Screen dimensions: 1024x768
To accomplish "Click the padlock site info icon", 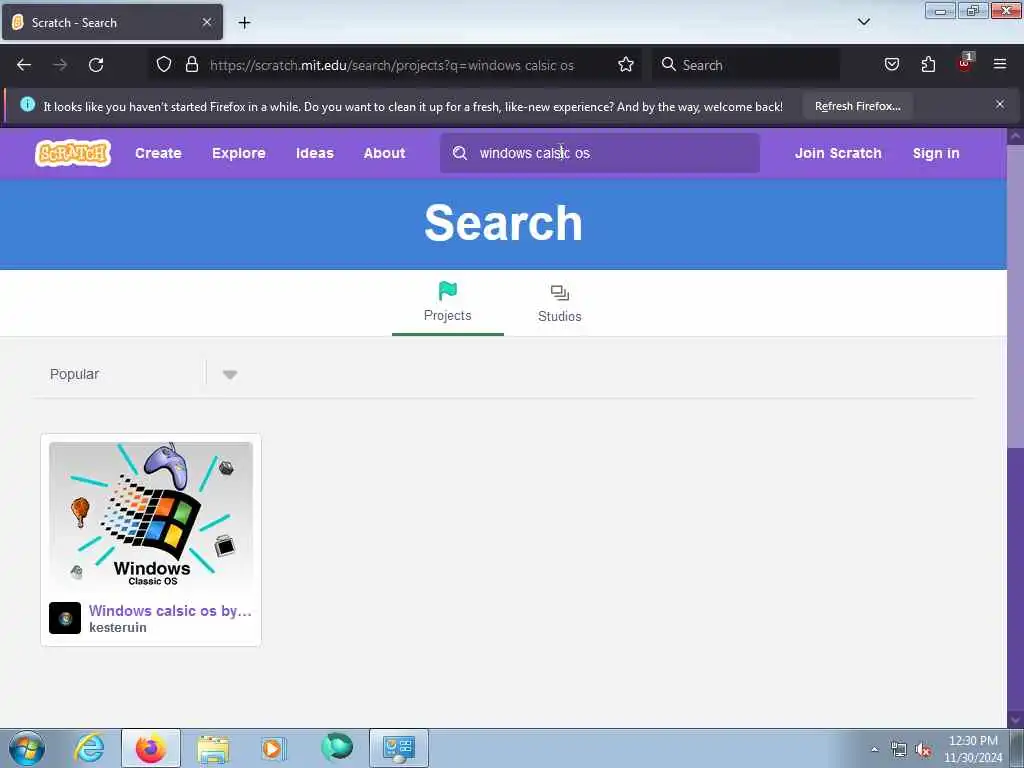I will [x=192, y=65].
